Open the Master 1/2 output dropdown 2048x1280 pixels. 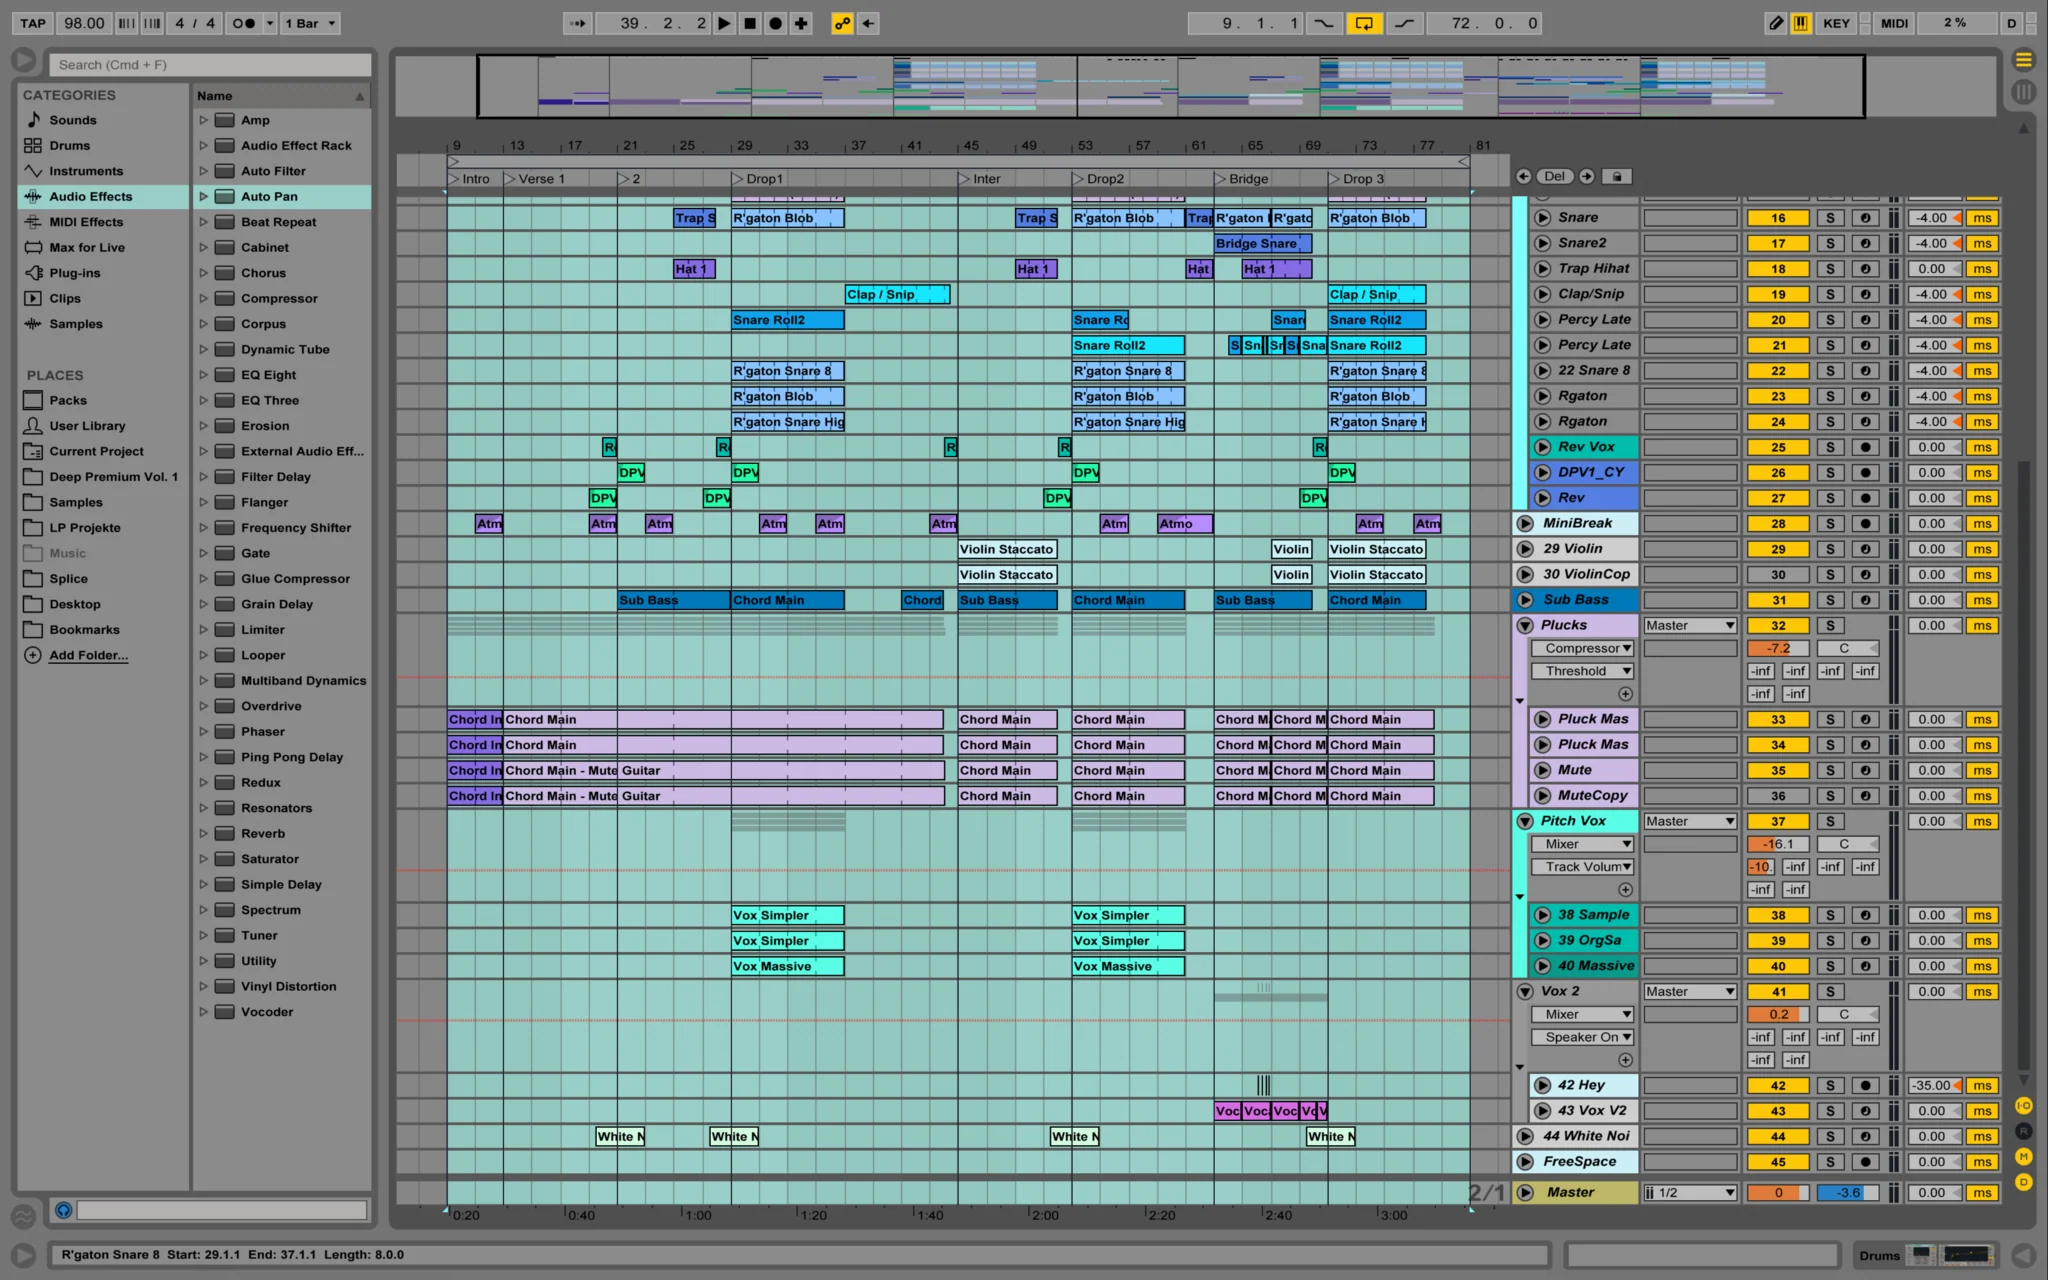tap(1690, 1193)
